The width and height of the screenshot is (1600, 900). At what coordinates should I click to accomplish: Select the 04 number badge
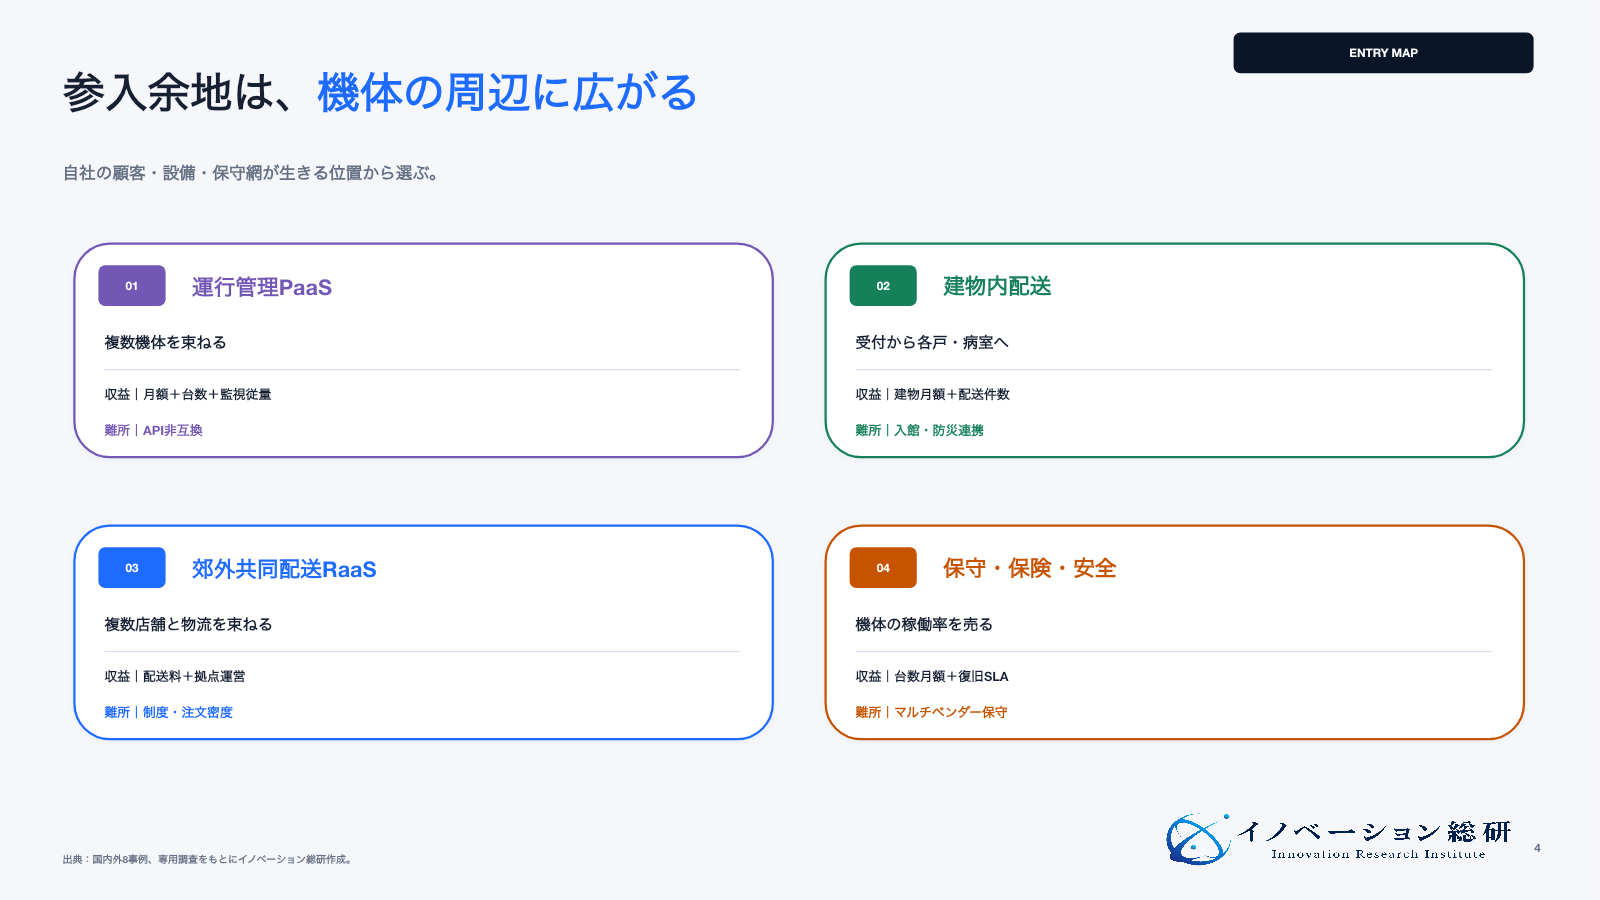[883, 568]
